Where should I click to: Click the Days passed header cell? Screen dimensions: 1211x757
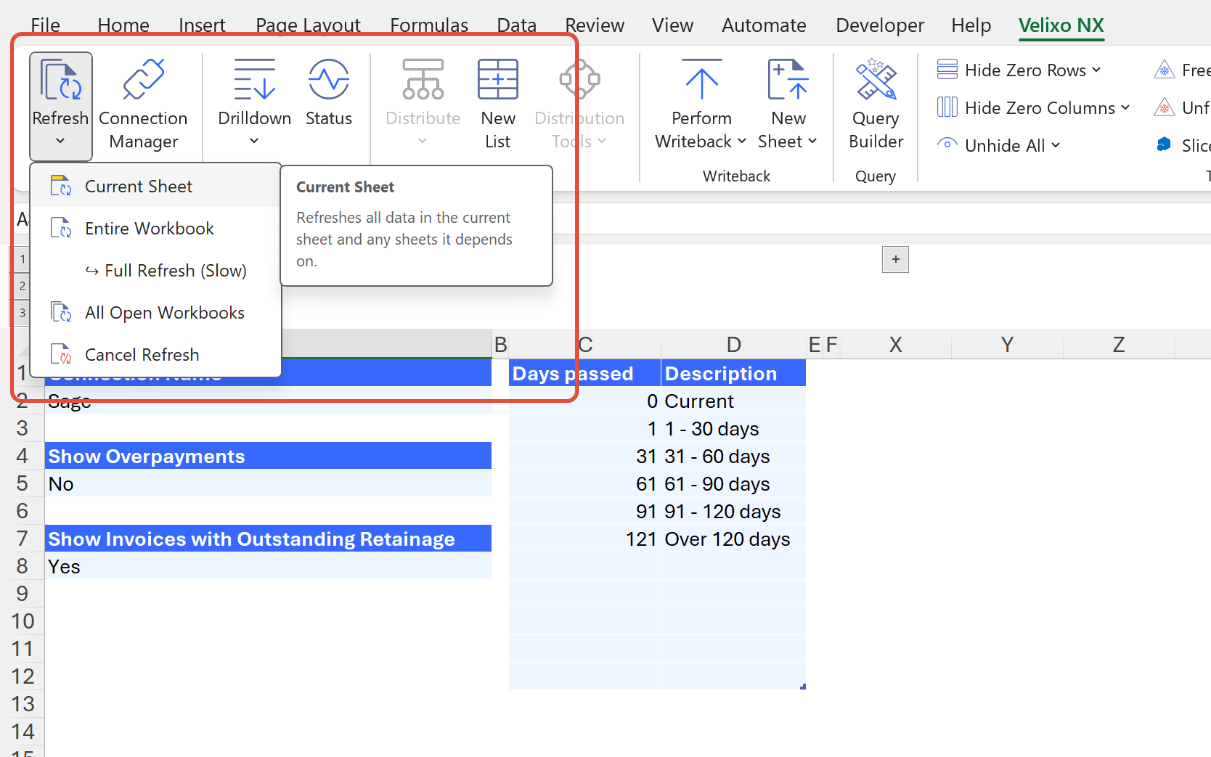(585, 373)
